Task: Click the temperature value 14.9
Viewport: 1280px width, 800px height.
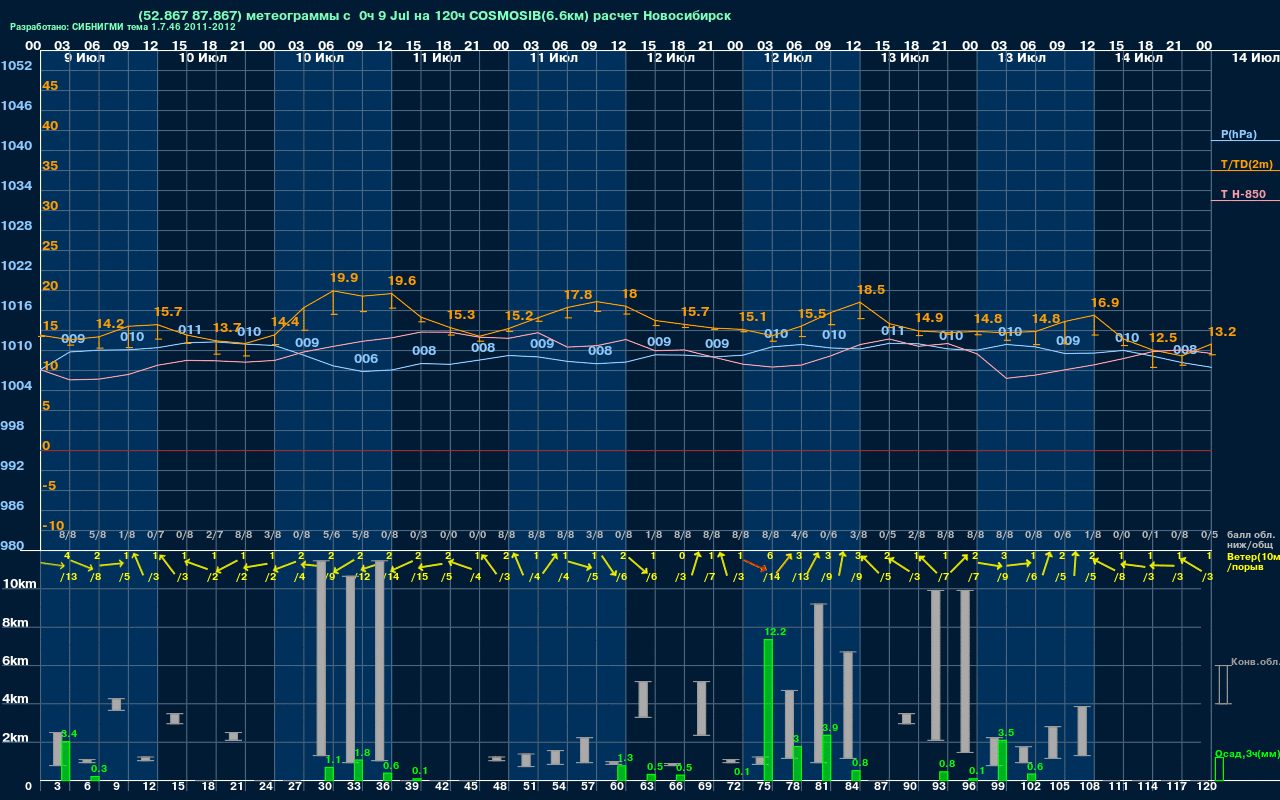Action: pyautogui.click(x=929, y=318)
